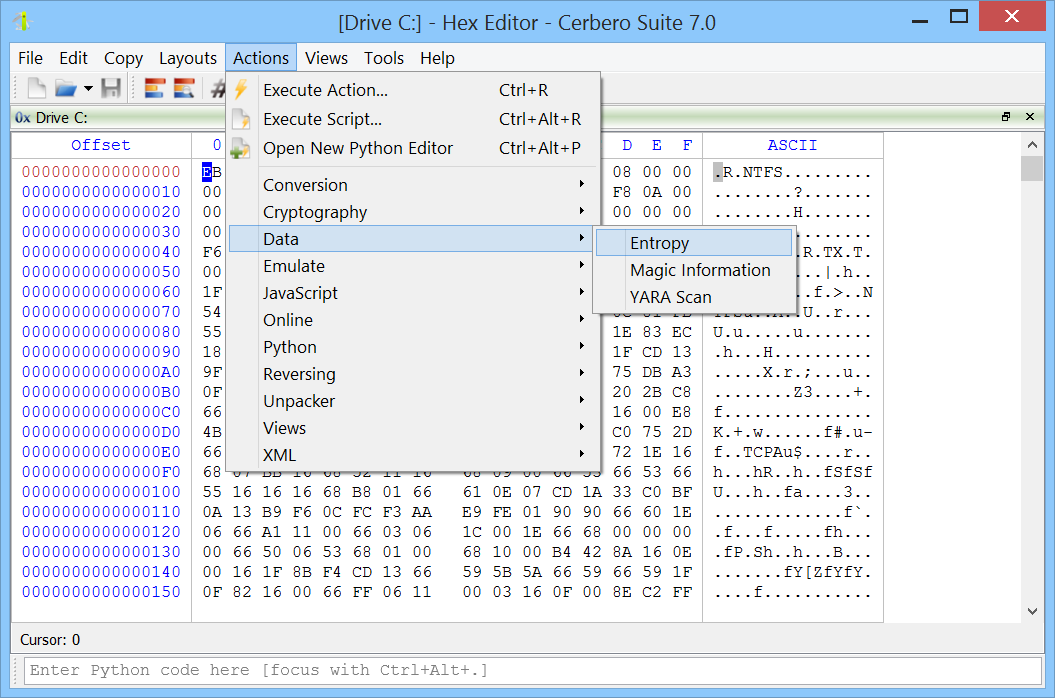1055x698 pixels.
Task: Click the ASCII column header
Action: click(792, 145)
